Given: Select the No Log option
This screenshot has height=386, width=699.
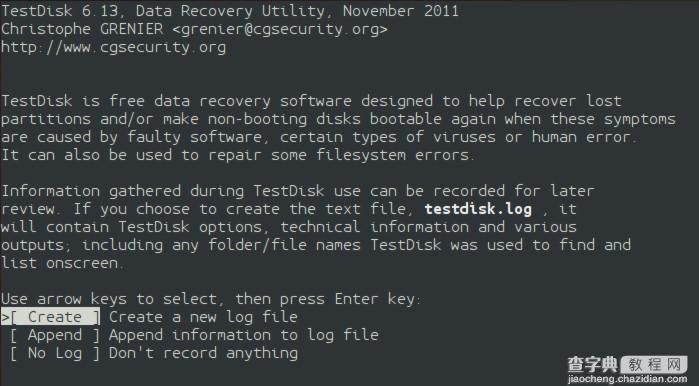Looking at the screenshot, I should tap(55, 353).
